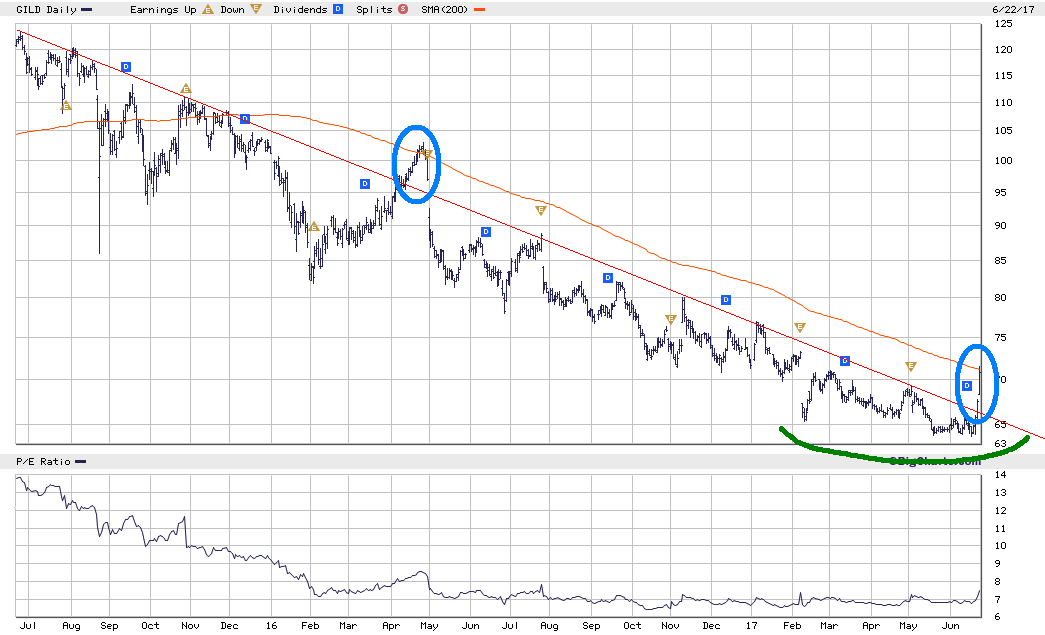Screen dimensions: 1045x635
Task: Click earnings-up marker near February 2016
Action: (314, 227)
